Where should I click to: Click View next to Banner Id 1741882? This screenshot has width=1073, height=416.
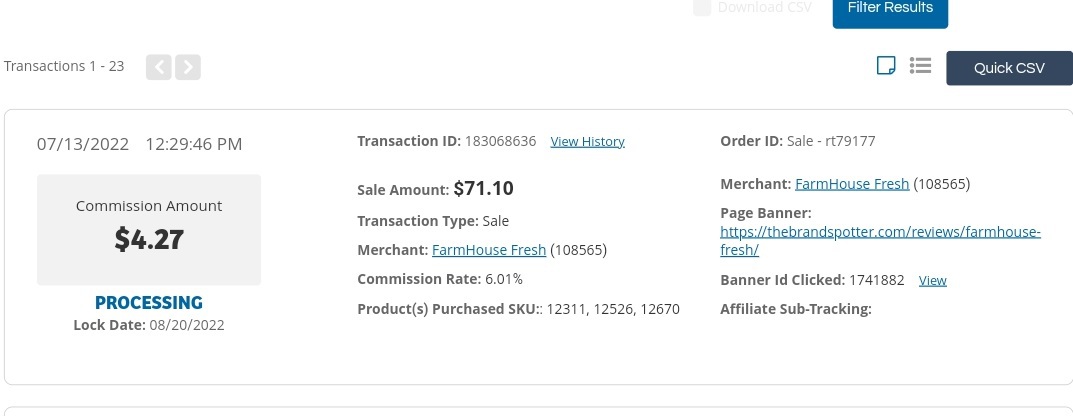(933, 281)
